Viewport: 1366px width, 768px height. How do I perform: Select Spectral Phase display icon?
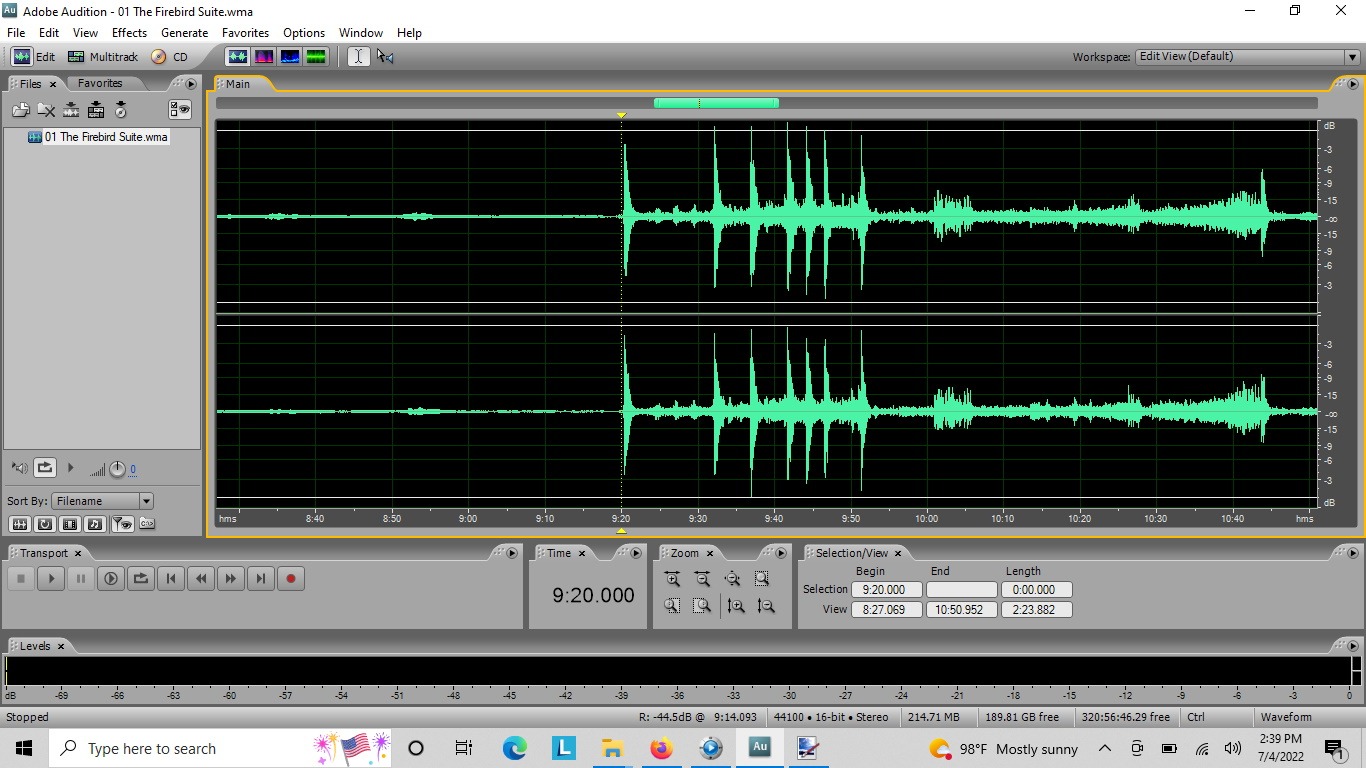[x=316, y=57]
